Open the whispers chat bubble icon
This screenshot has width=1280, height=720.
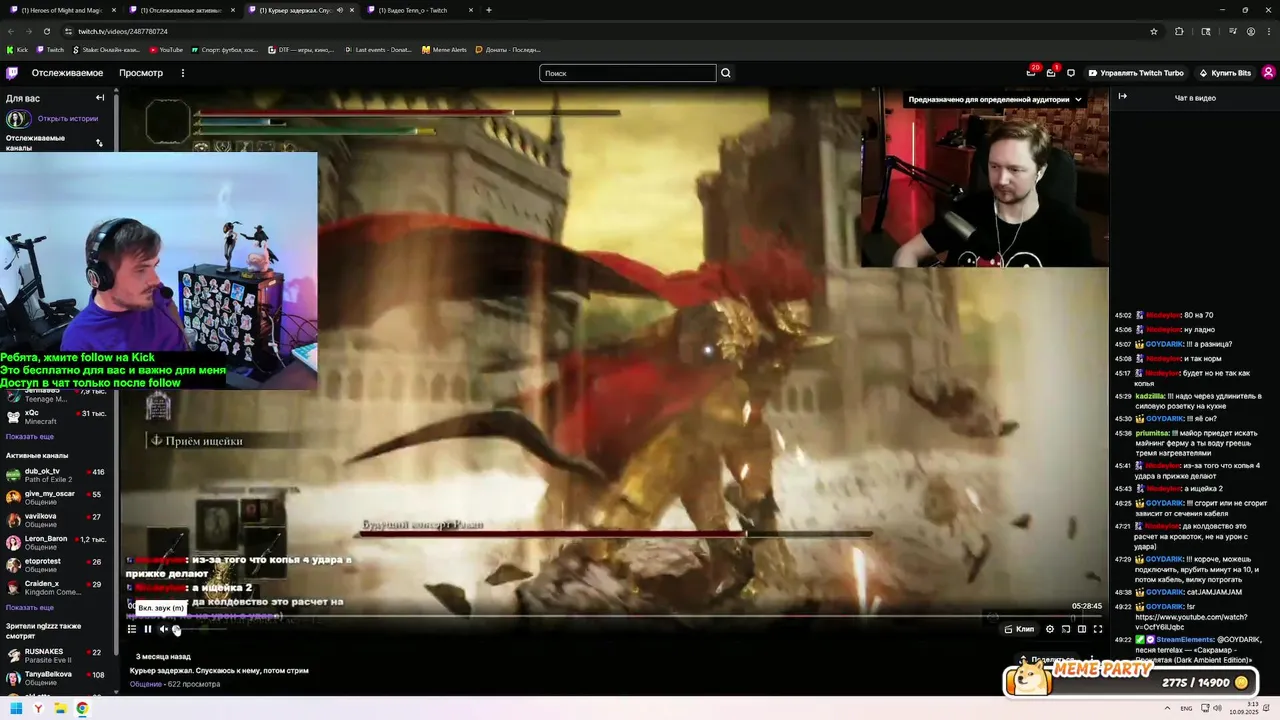click(1071, 73)
